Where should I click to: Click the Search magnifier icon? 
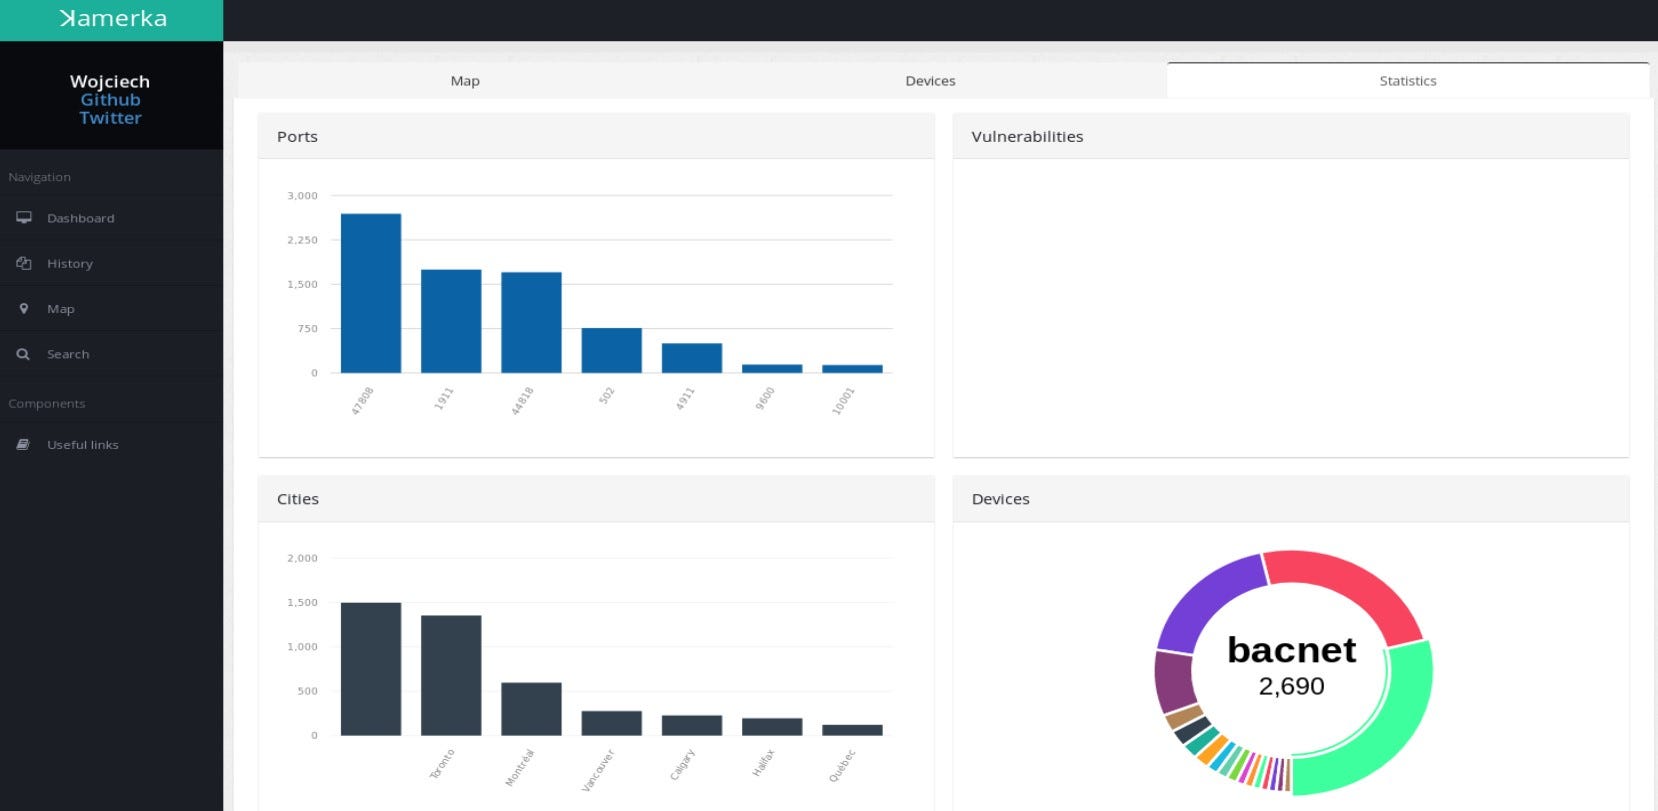click(23, 354)
